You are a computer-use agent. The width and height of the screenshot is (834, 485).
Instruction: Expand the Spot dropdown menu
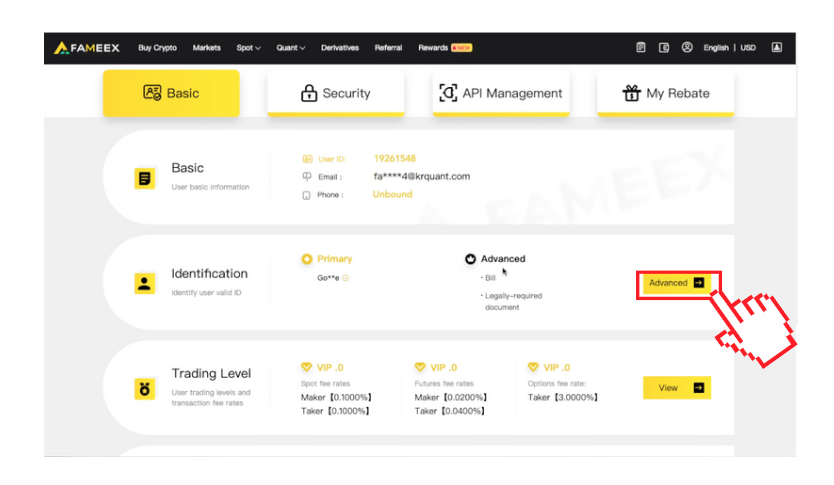click(x=248, y=47)
